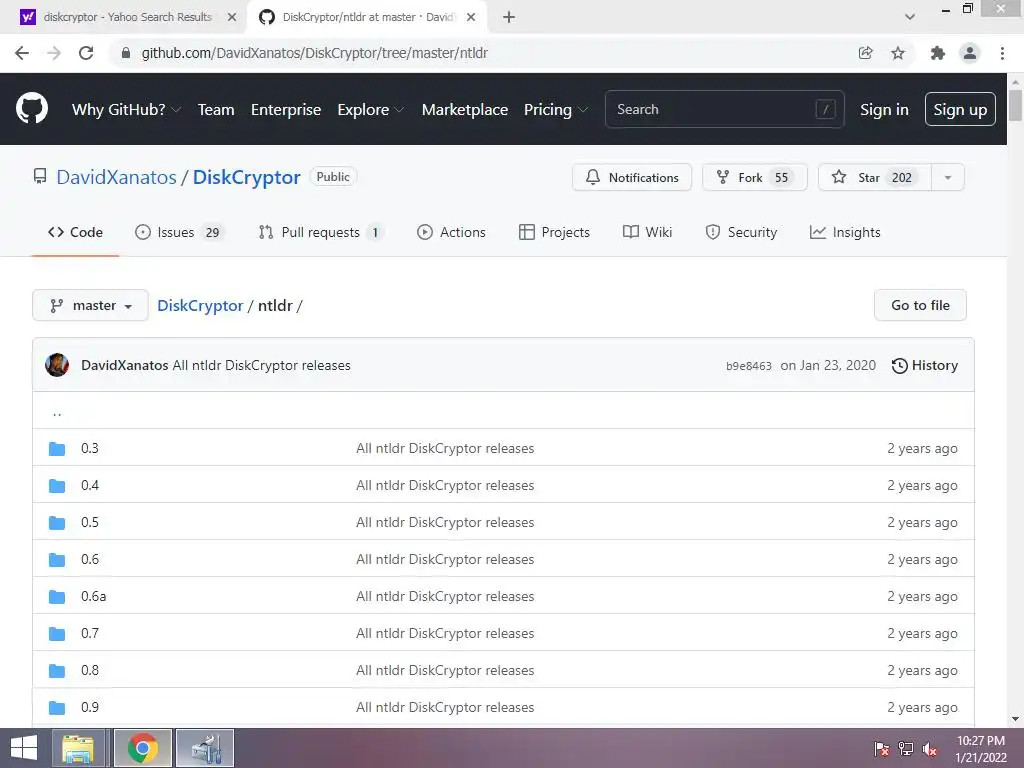Open the Chrome tab search chevron
1024x768 pixels.
(x=910, y=17)
